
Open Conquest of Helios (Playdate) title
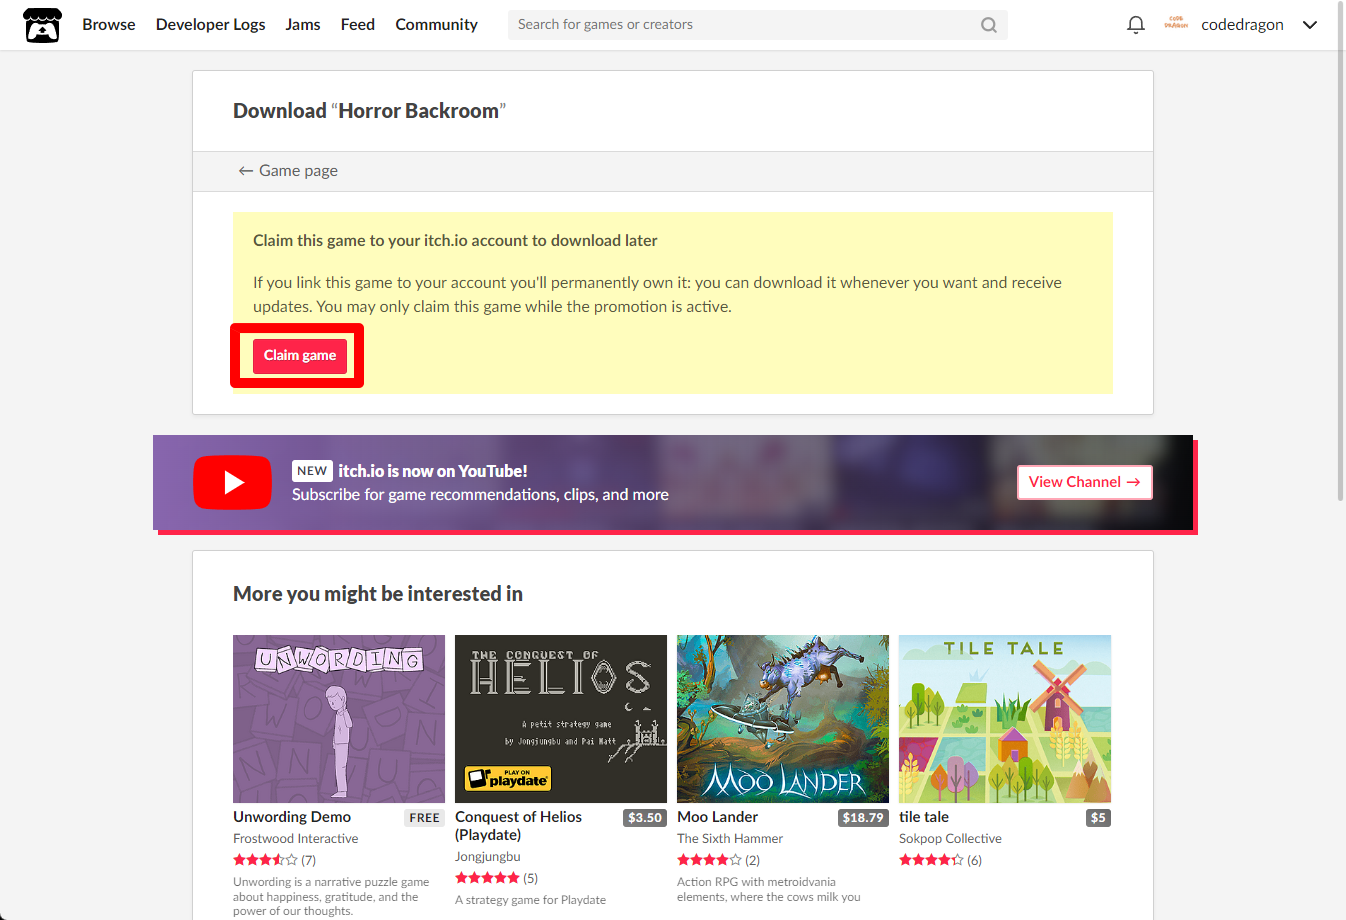tap(518, 826)
